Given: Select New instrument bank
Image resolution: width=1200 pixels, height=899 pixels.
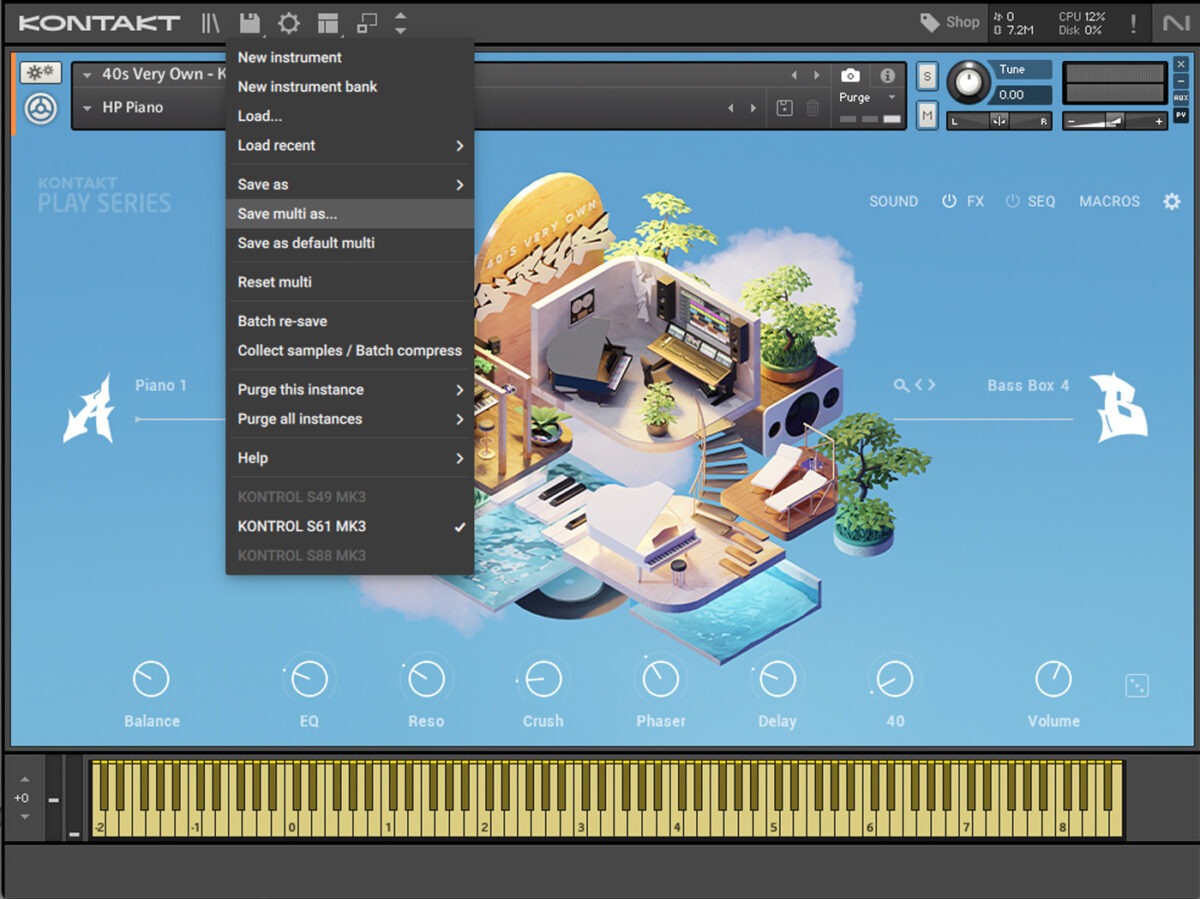Looking at the screenshot, I should 350,87.
